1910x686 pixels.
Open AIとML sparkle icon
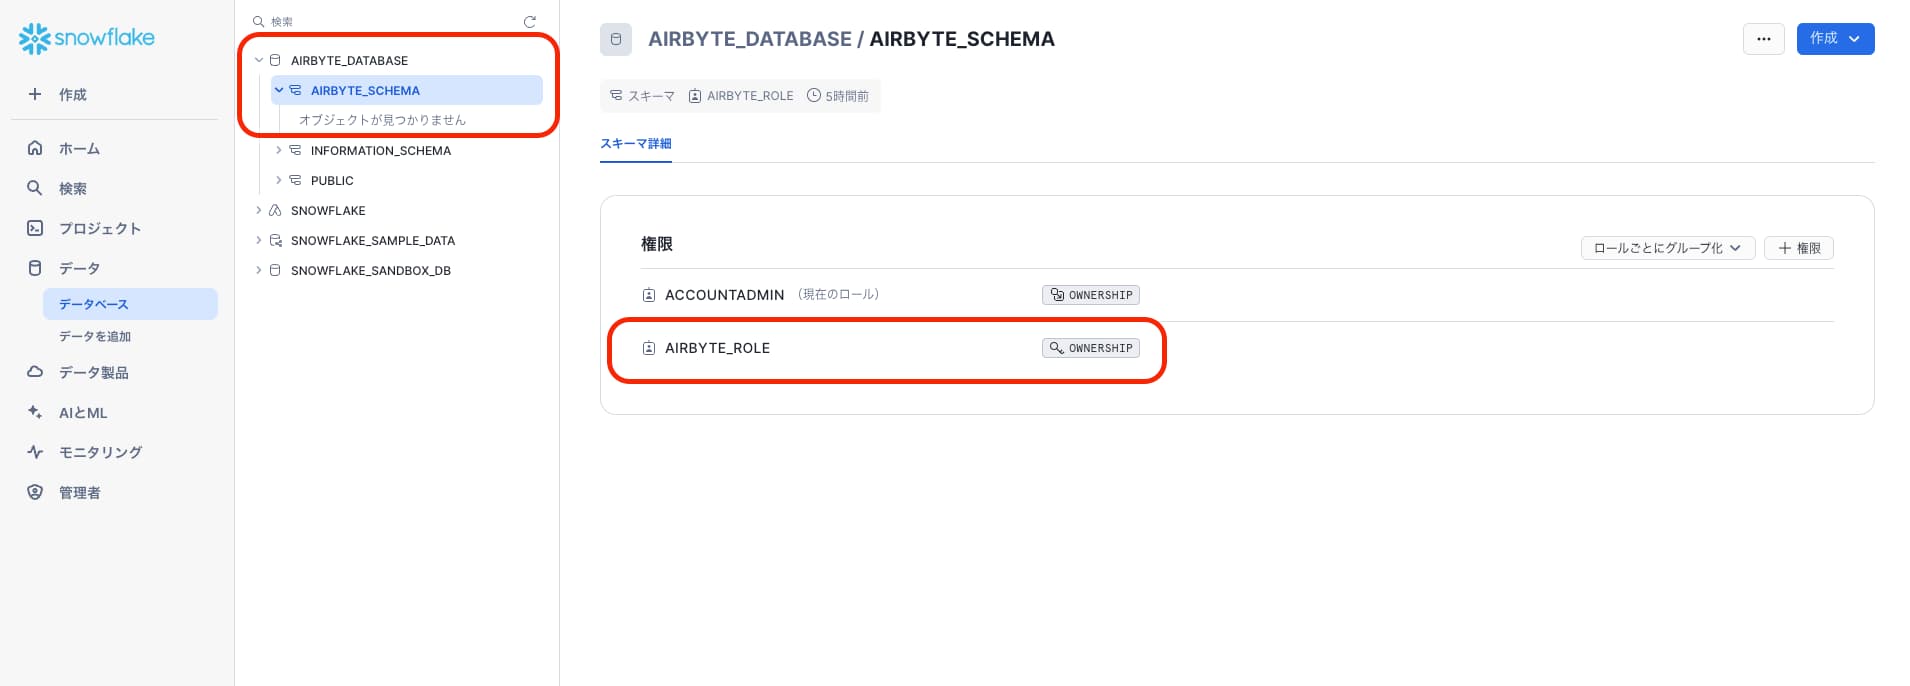pyautogui.click(x=35, y=412)
